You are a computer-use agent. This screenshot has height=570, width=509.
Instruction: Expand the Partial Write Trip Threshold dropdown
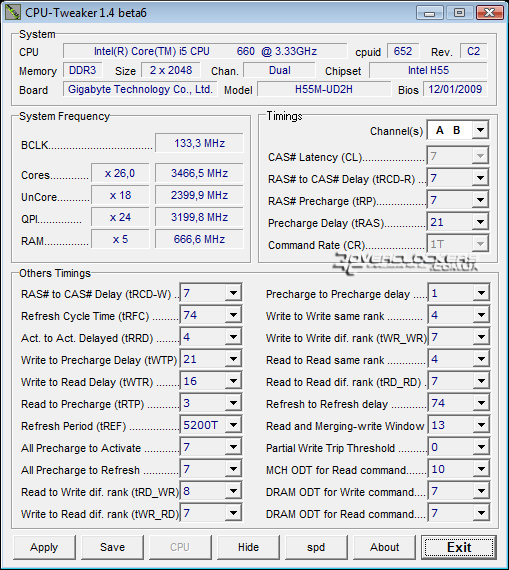[481, 447]
